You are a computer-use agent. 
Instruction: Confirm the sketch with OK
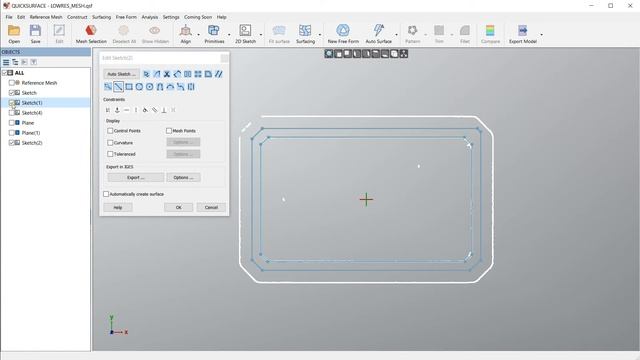click(178, 207)
